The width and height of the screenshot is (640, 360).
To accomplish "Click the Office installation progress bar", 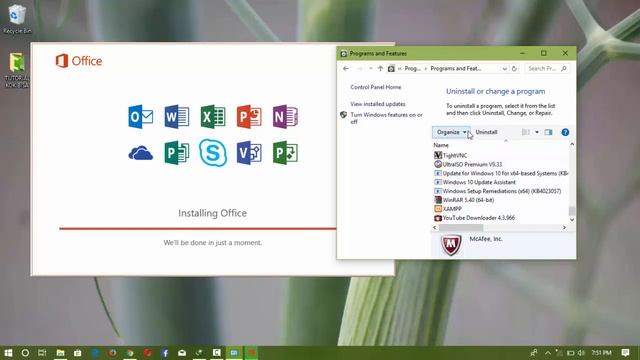I will pos(198,229).
